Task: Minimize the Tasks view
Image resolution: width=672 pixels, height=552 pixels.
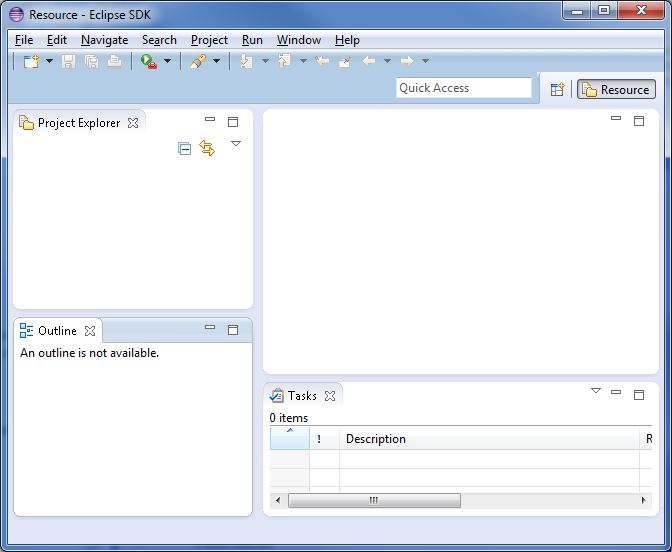Action: pos(616,392)
